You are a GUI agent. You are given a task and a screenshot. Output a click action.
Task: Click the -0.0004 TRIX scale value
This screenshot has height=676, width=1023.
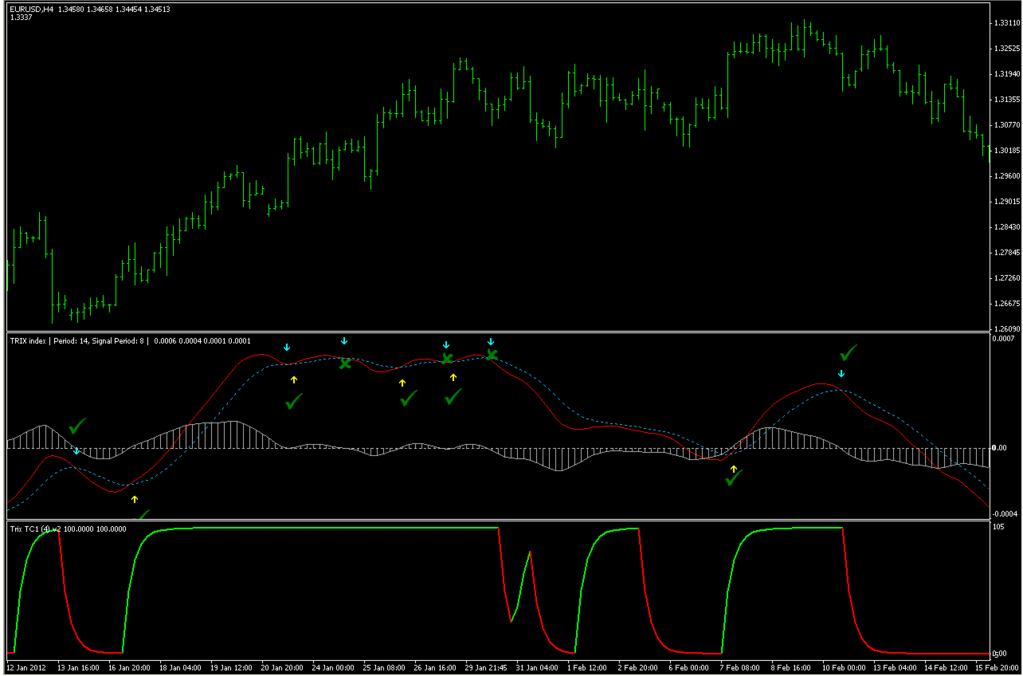pos(1003,514)
